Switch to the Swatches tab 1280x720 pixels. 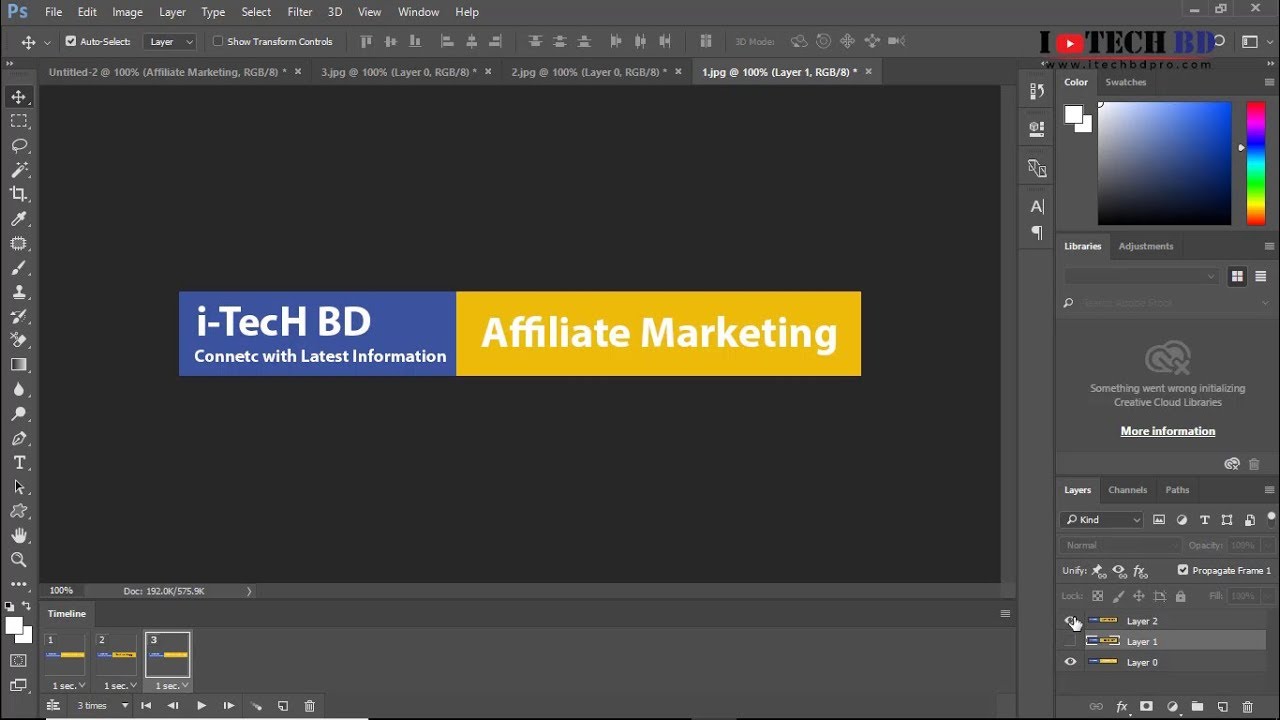pyautogui.click(x=1125, y=82)
